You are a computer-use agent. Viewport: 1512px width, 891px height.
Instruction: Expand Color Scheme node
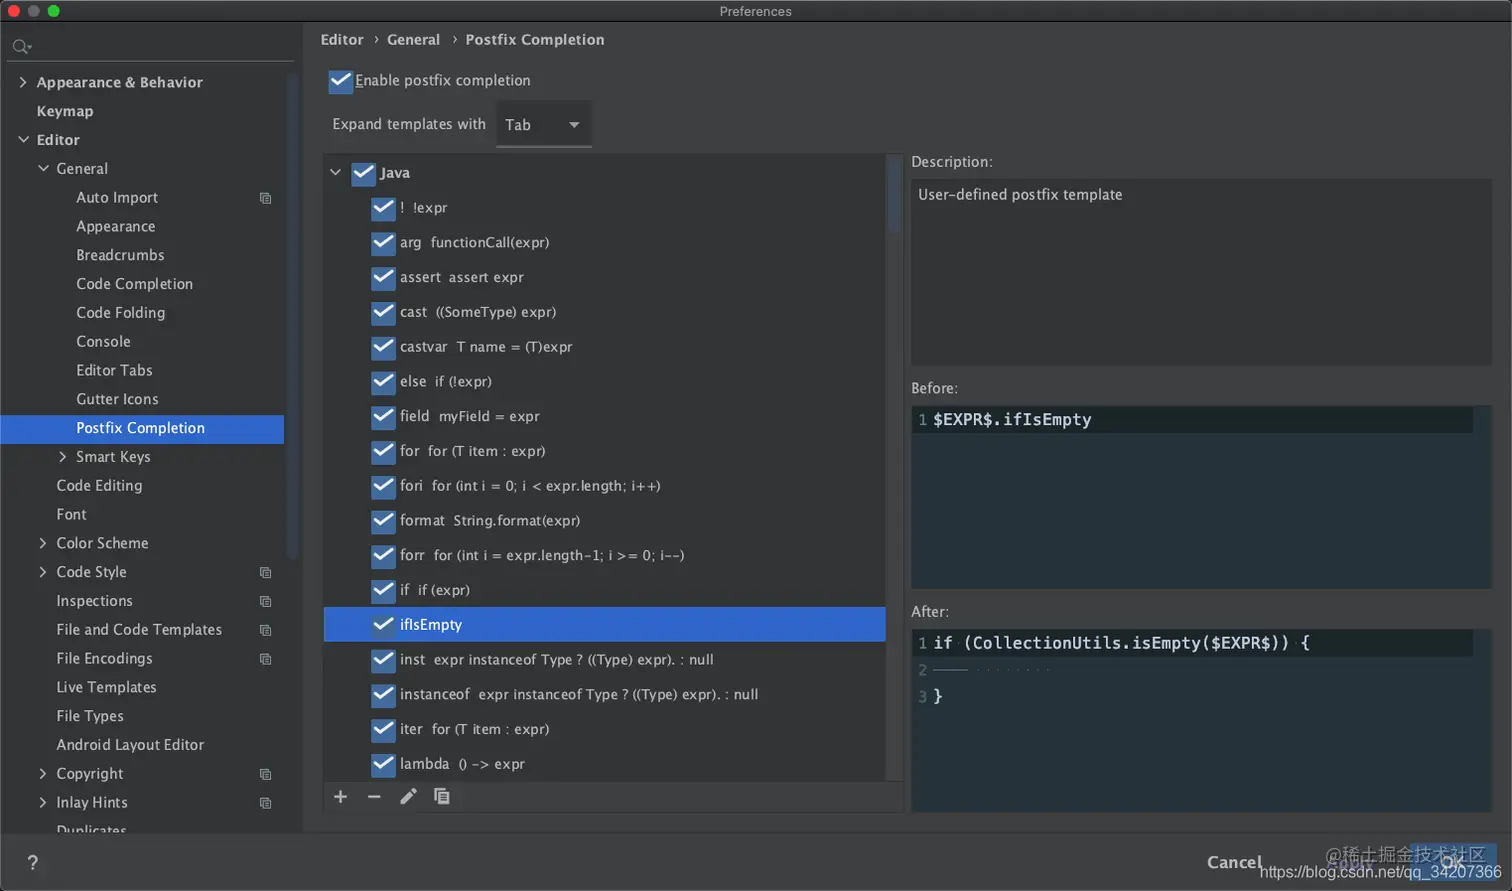43,543
